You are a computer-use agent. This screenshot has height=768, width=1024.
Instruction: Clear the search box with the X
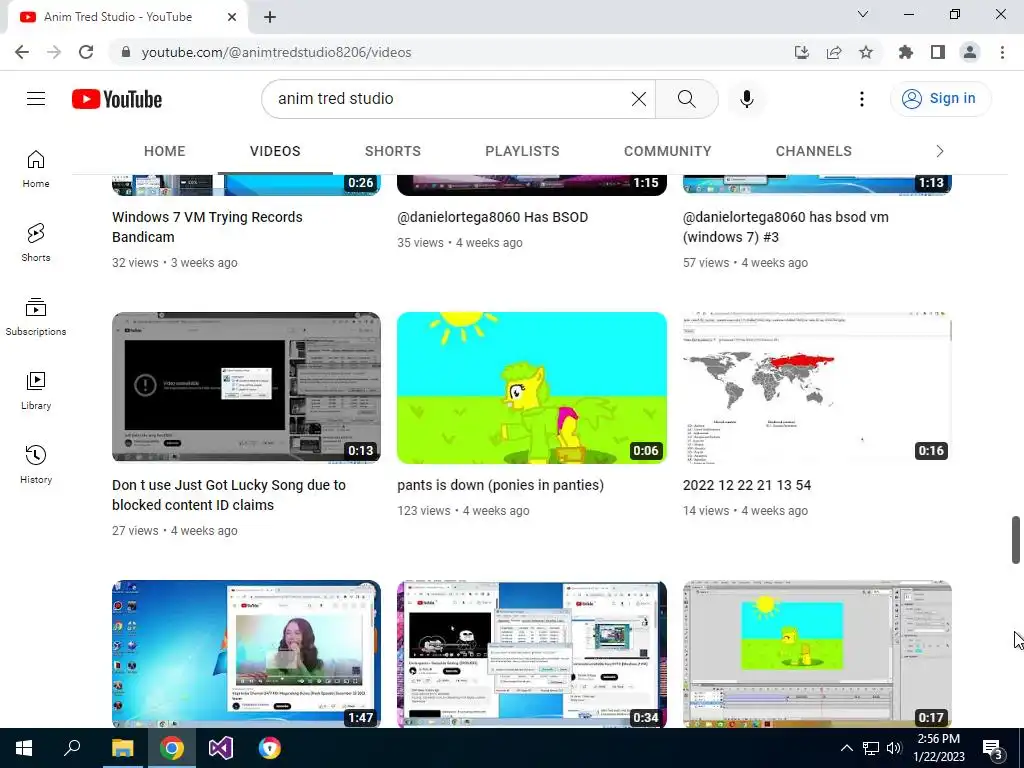coord(639,99)
